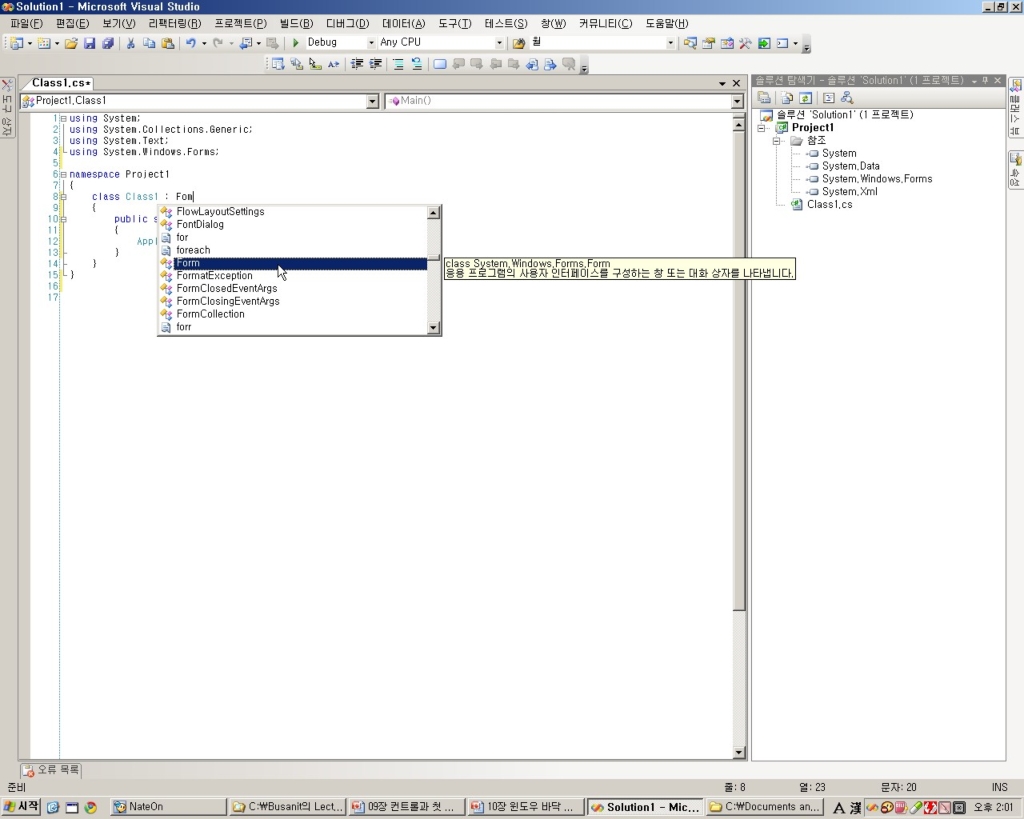
Task: Select FormatException in the IntelliSense list
Action: pos(214,276)
